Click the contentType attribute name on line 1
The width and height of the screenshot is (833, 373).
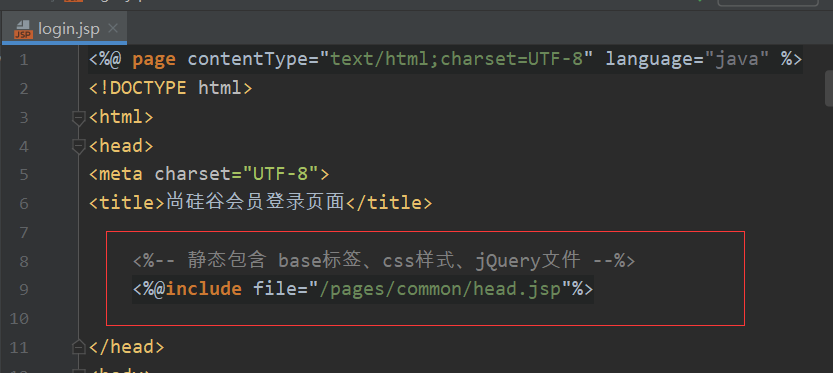click(247, 59)
